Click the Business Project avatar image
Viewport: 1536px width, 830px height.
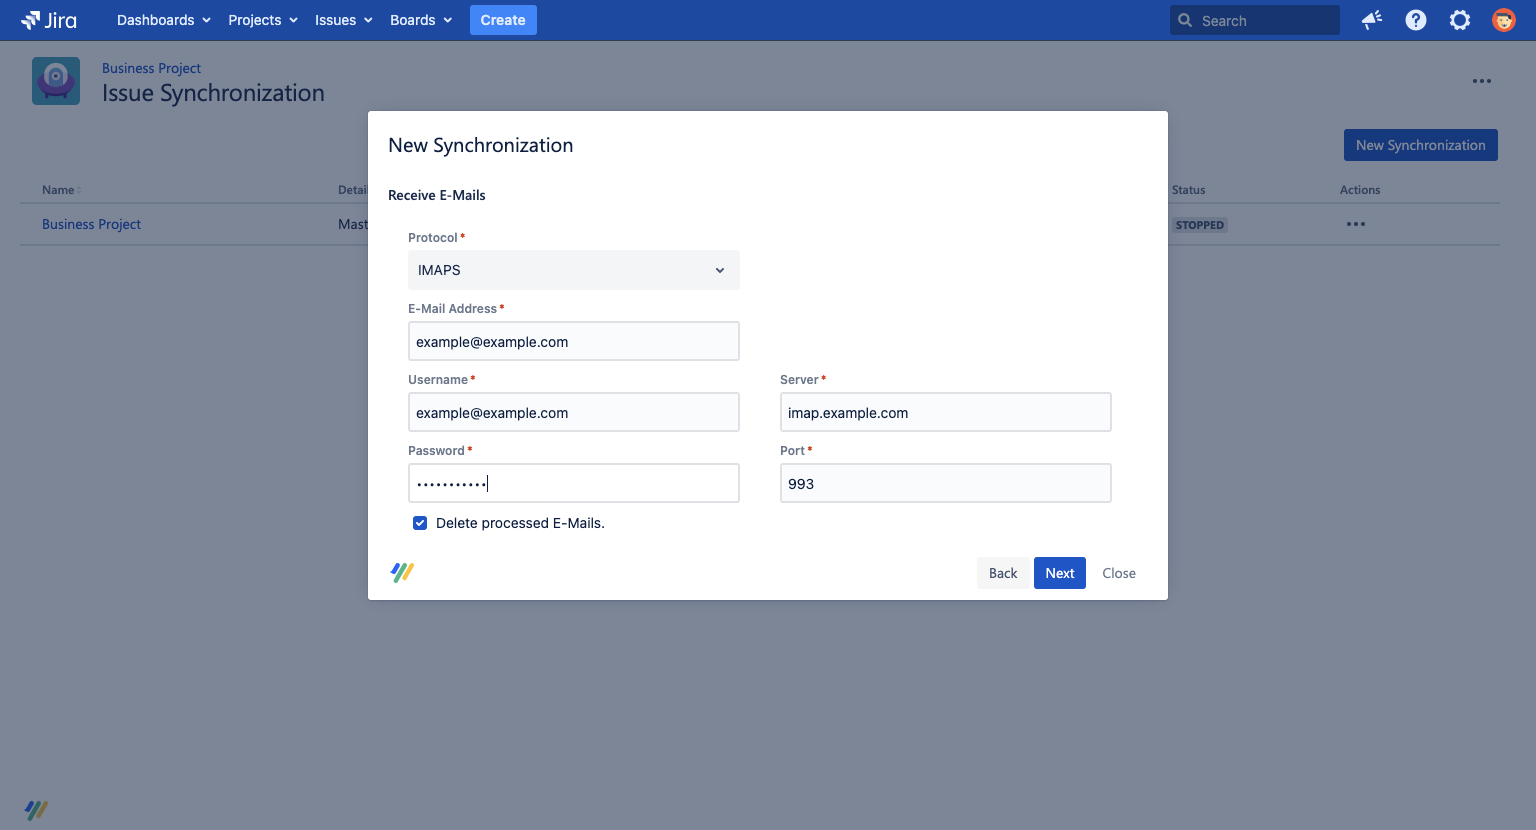55,80
